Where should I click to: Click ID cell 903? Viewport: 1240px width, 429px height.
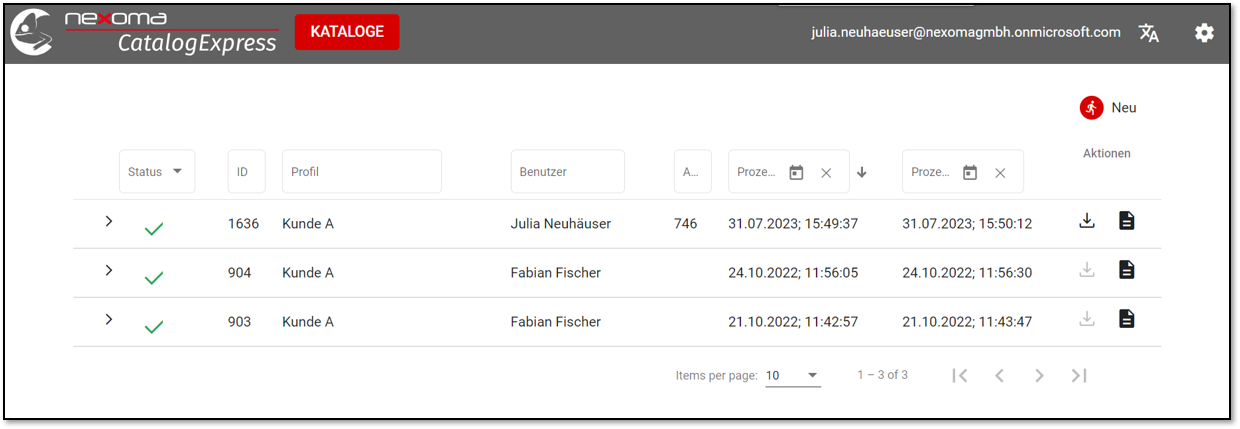(x=240, y=322)
